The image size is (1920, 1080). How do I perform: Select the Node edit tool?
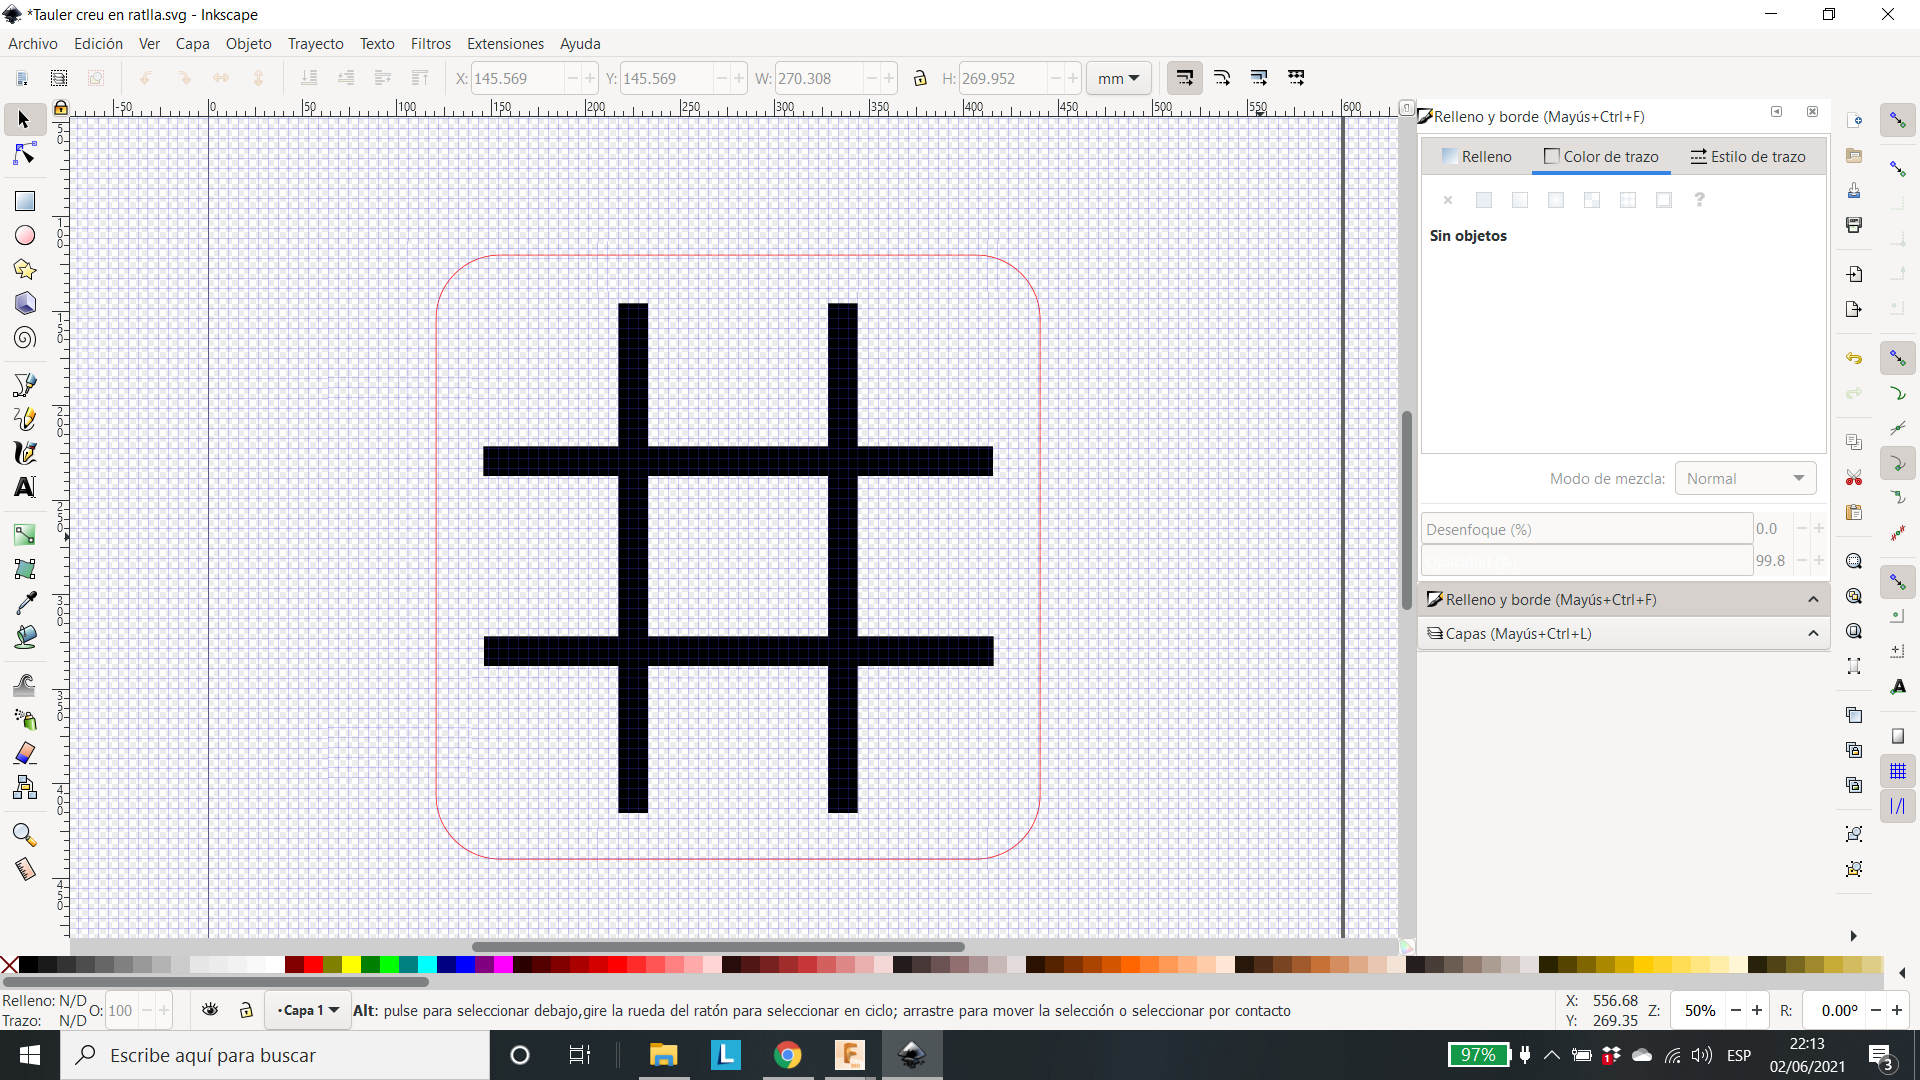click(24, 154)
